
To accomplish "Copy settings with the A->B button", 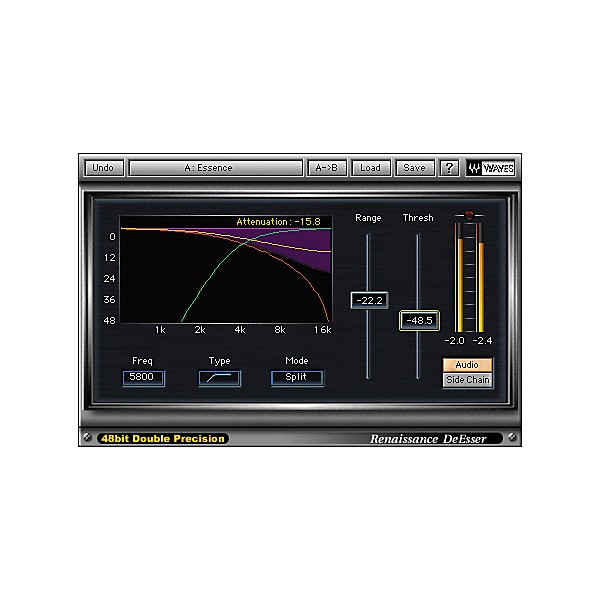I will (327, 168).
